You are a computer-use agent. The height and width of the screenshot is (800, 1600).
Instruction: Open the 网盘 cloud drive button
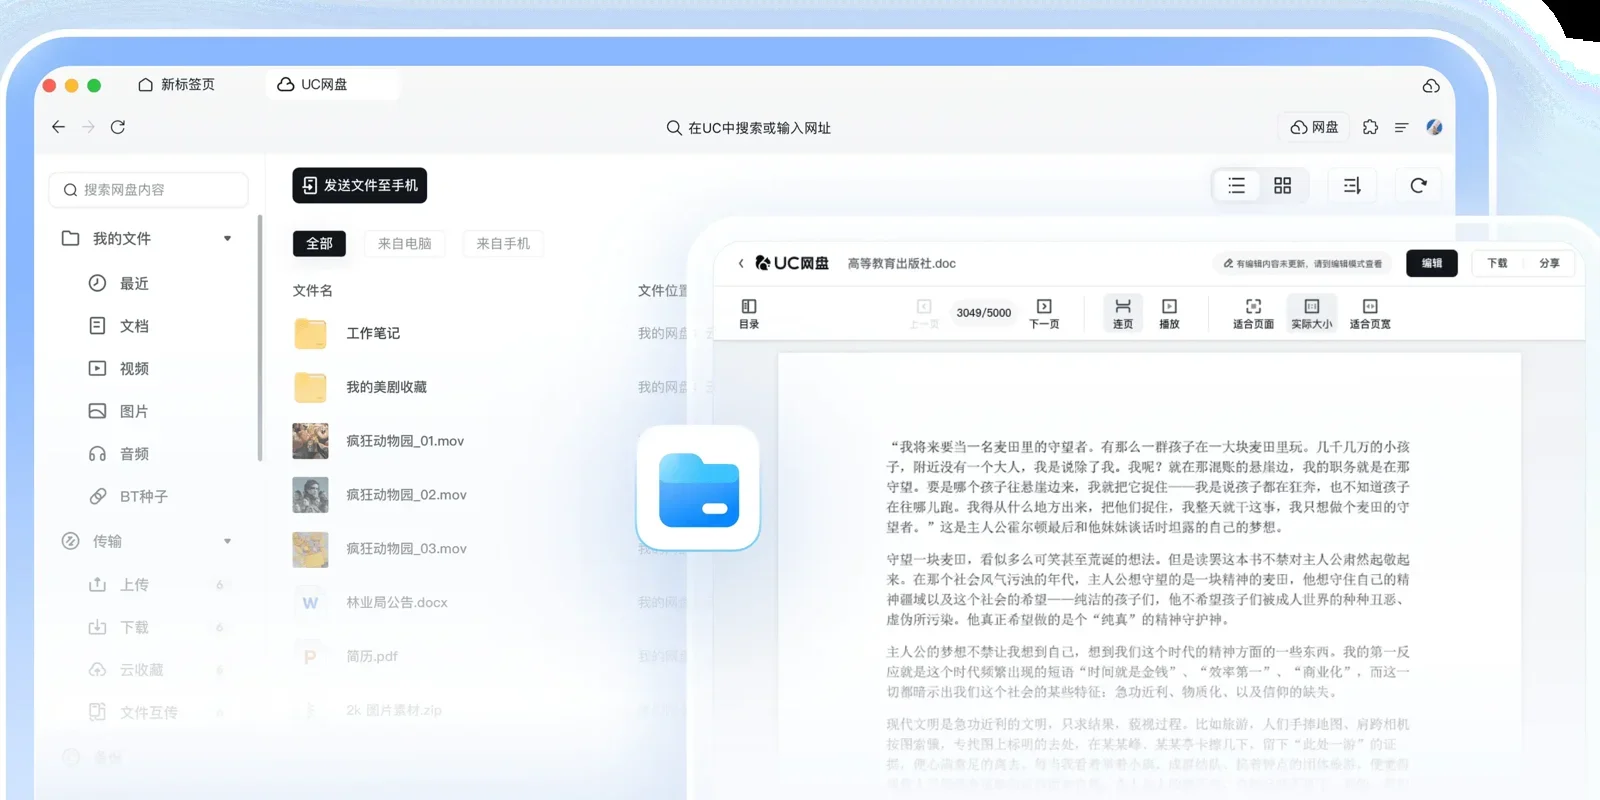click(x=1314, y=127)
